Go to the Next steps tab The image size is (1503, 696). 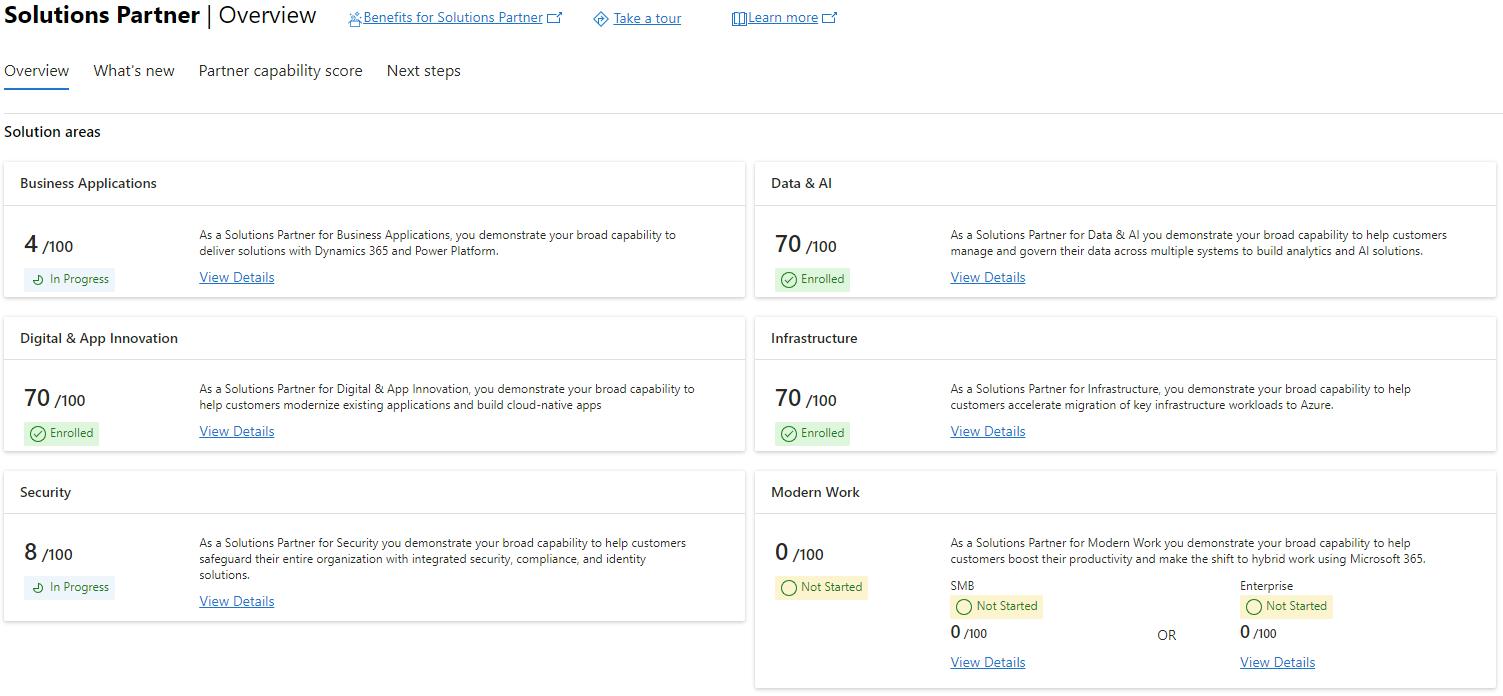(x=424, y=71)
